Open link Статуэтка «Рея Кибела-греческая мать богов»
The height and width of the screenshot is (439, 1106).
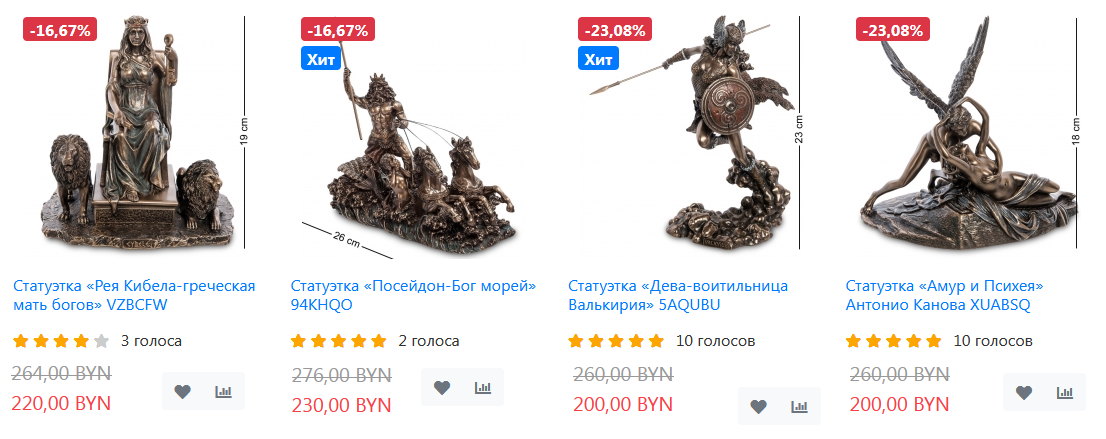134,296
